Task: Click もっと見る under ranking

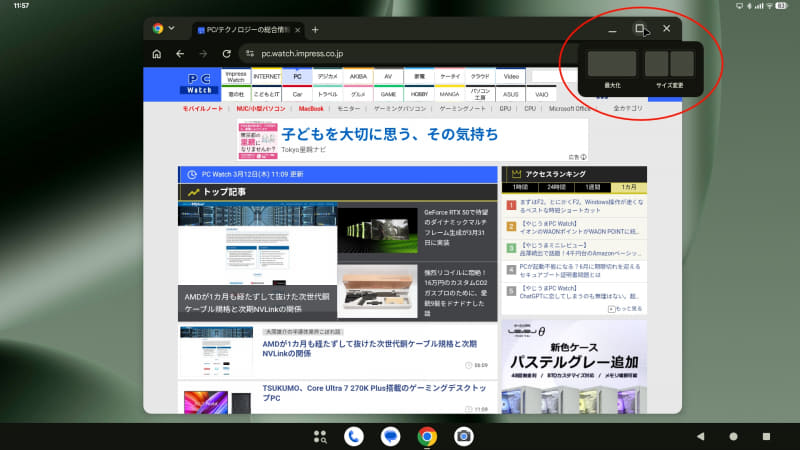Action: point(625,309)
